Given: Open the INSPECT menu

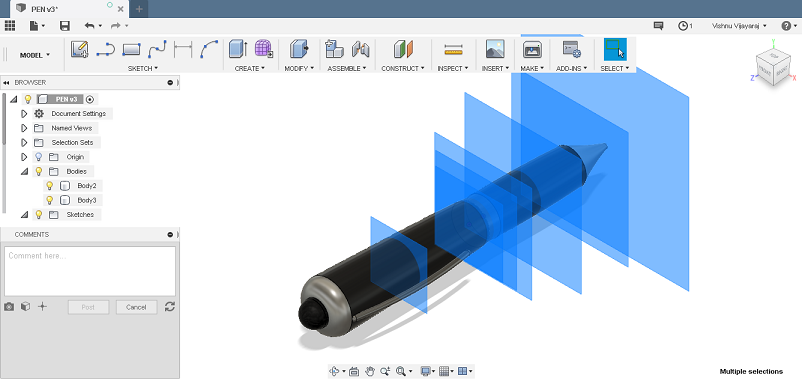Looking at the screenshot, I should pos(453,68).
